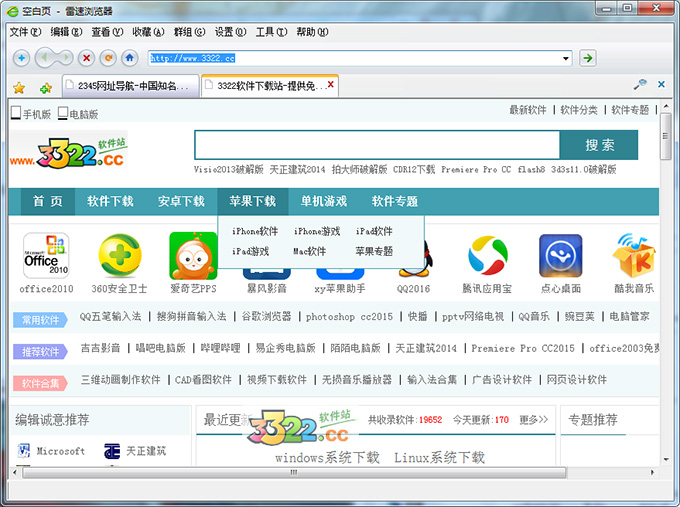Click 天正建筑 icon in 编辑诚意推荐
This screenshot has width=680, height=507.
[112, 451]
